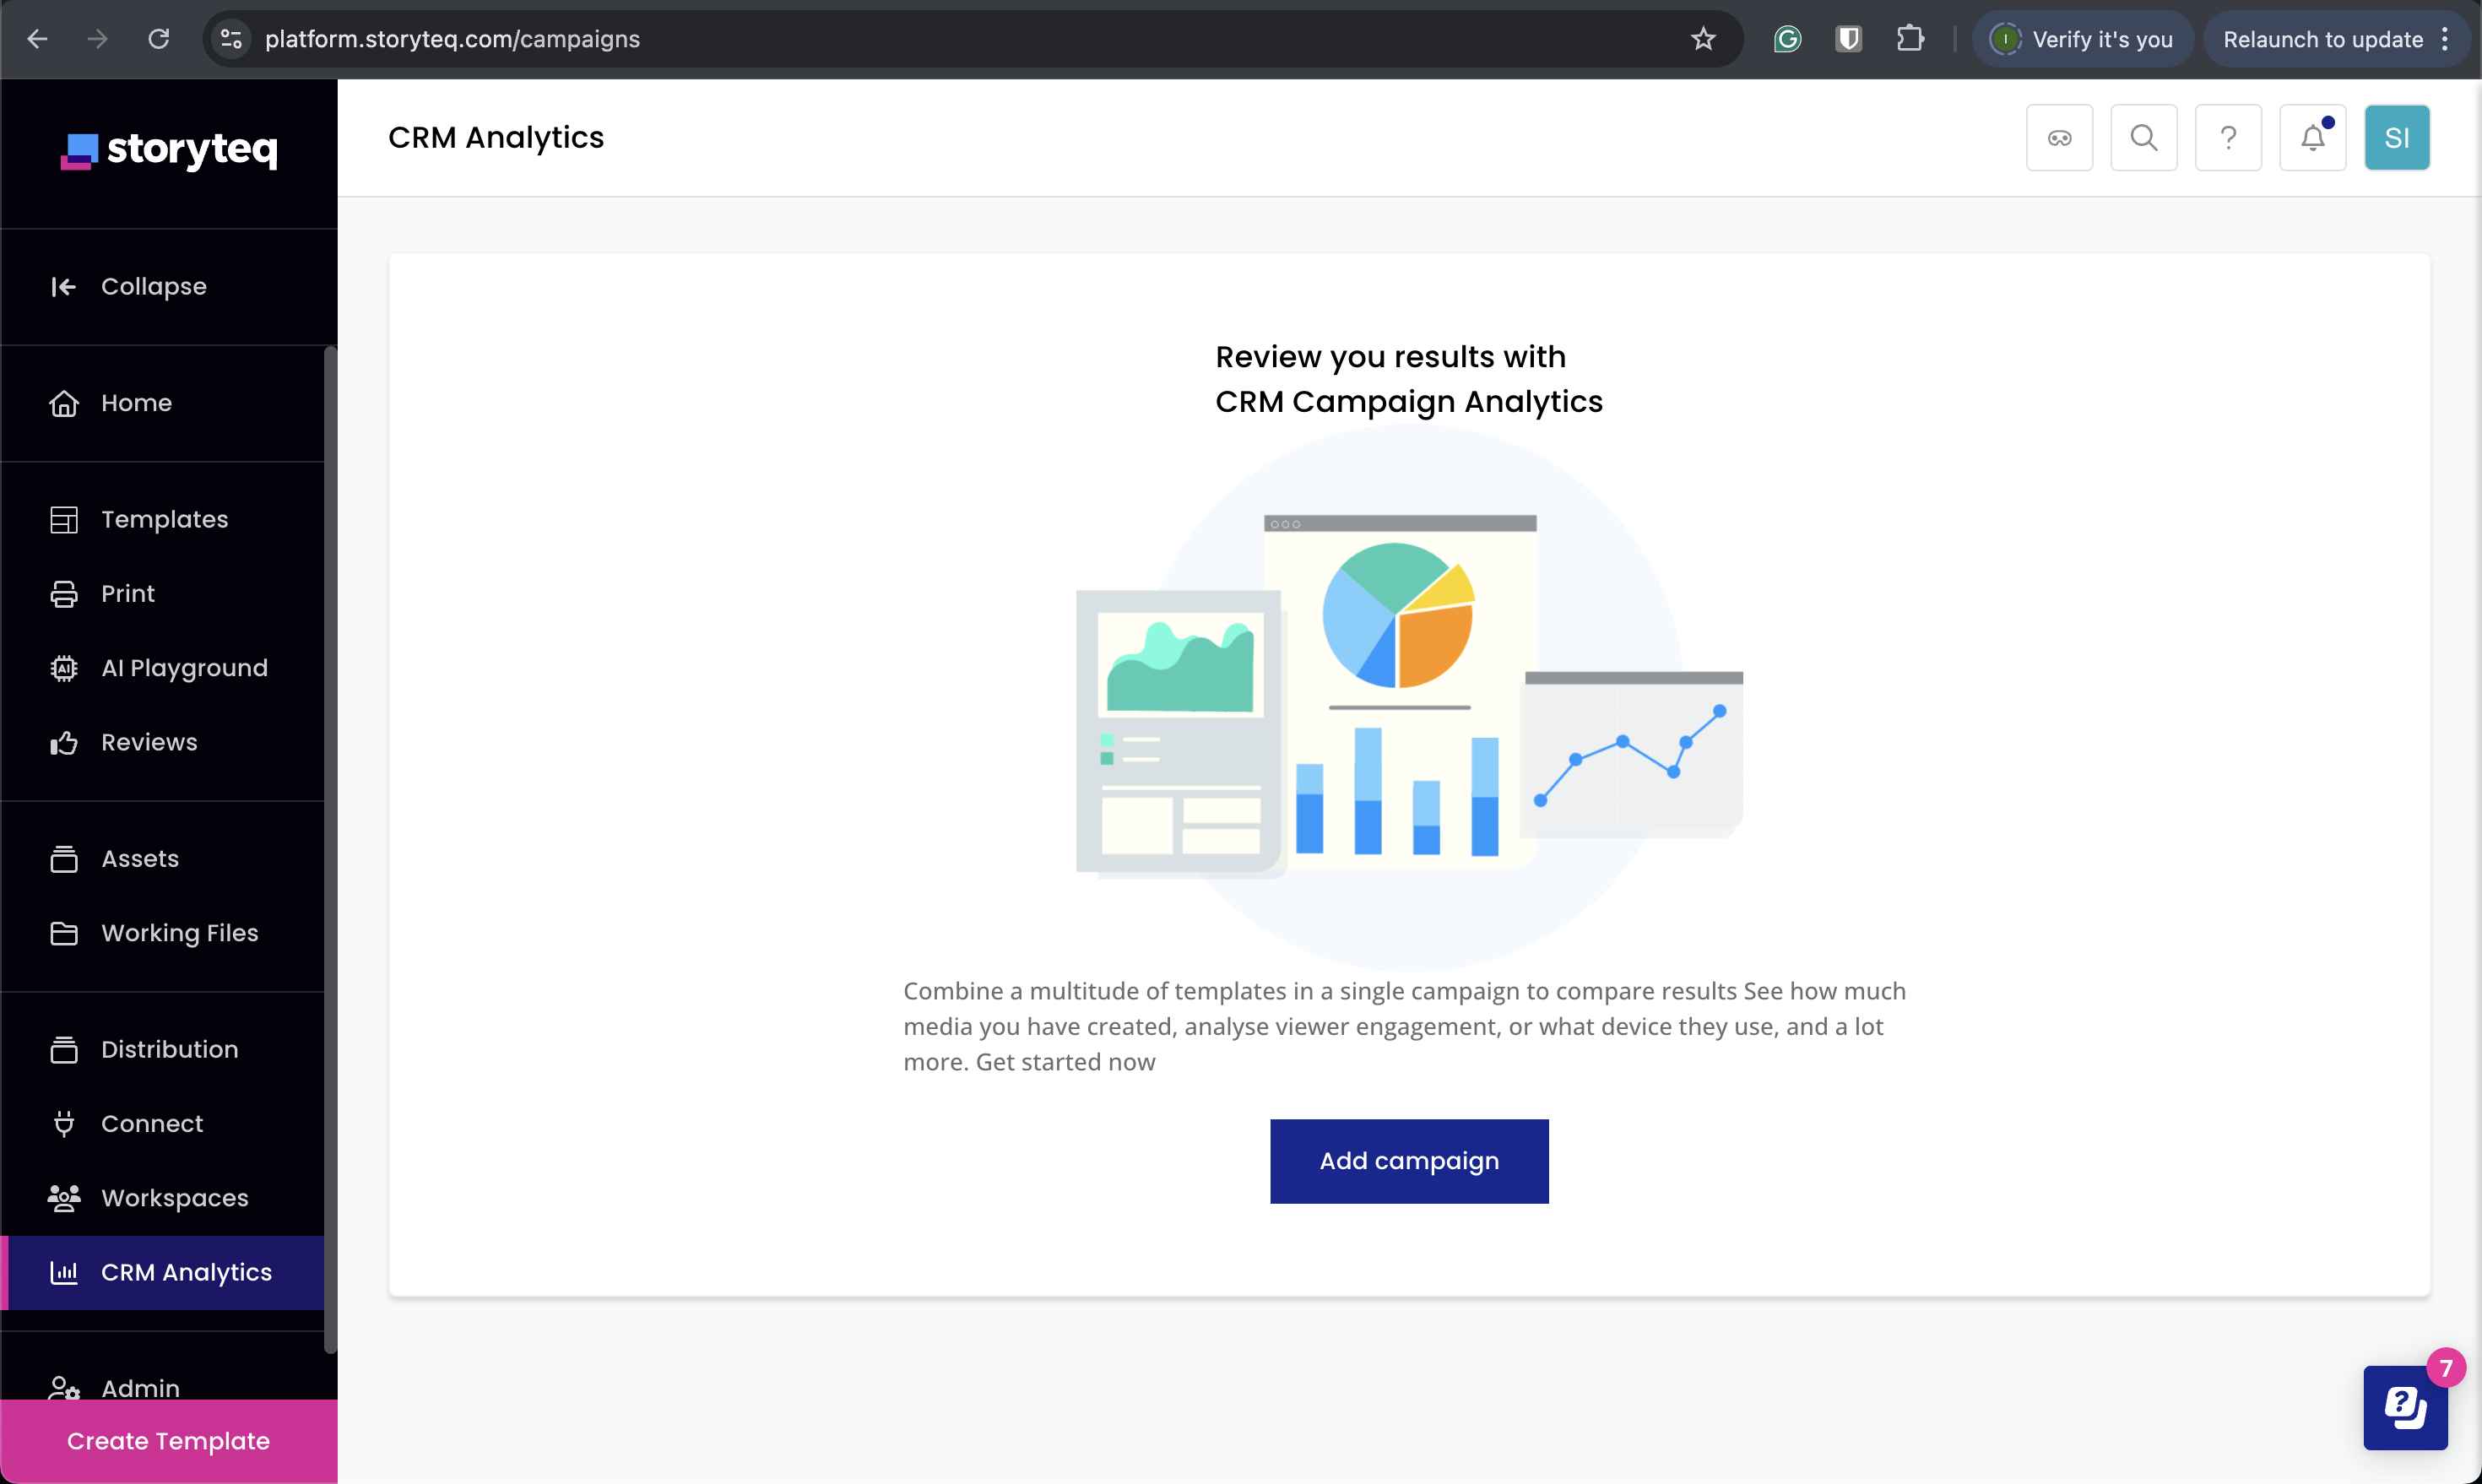Click the Home house icon
This screenshot has height=1484, width=2482.
(x=64, y=403)
